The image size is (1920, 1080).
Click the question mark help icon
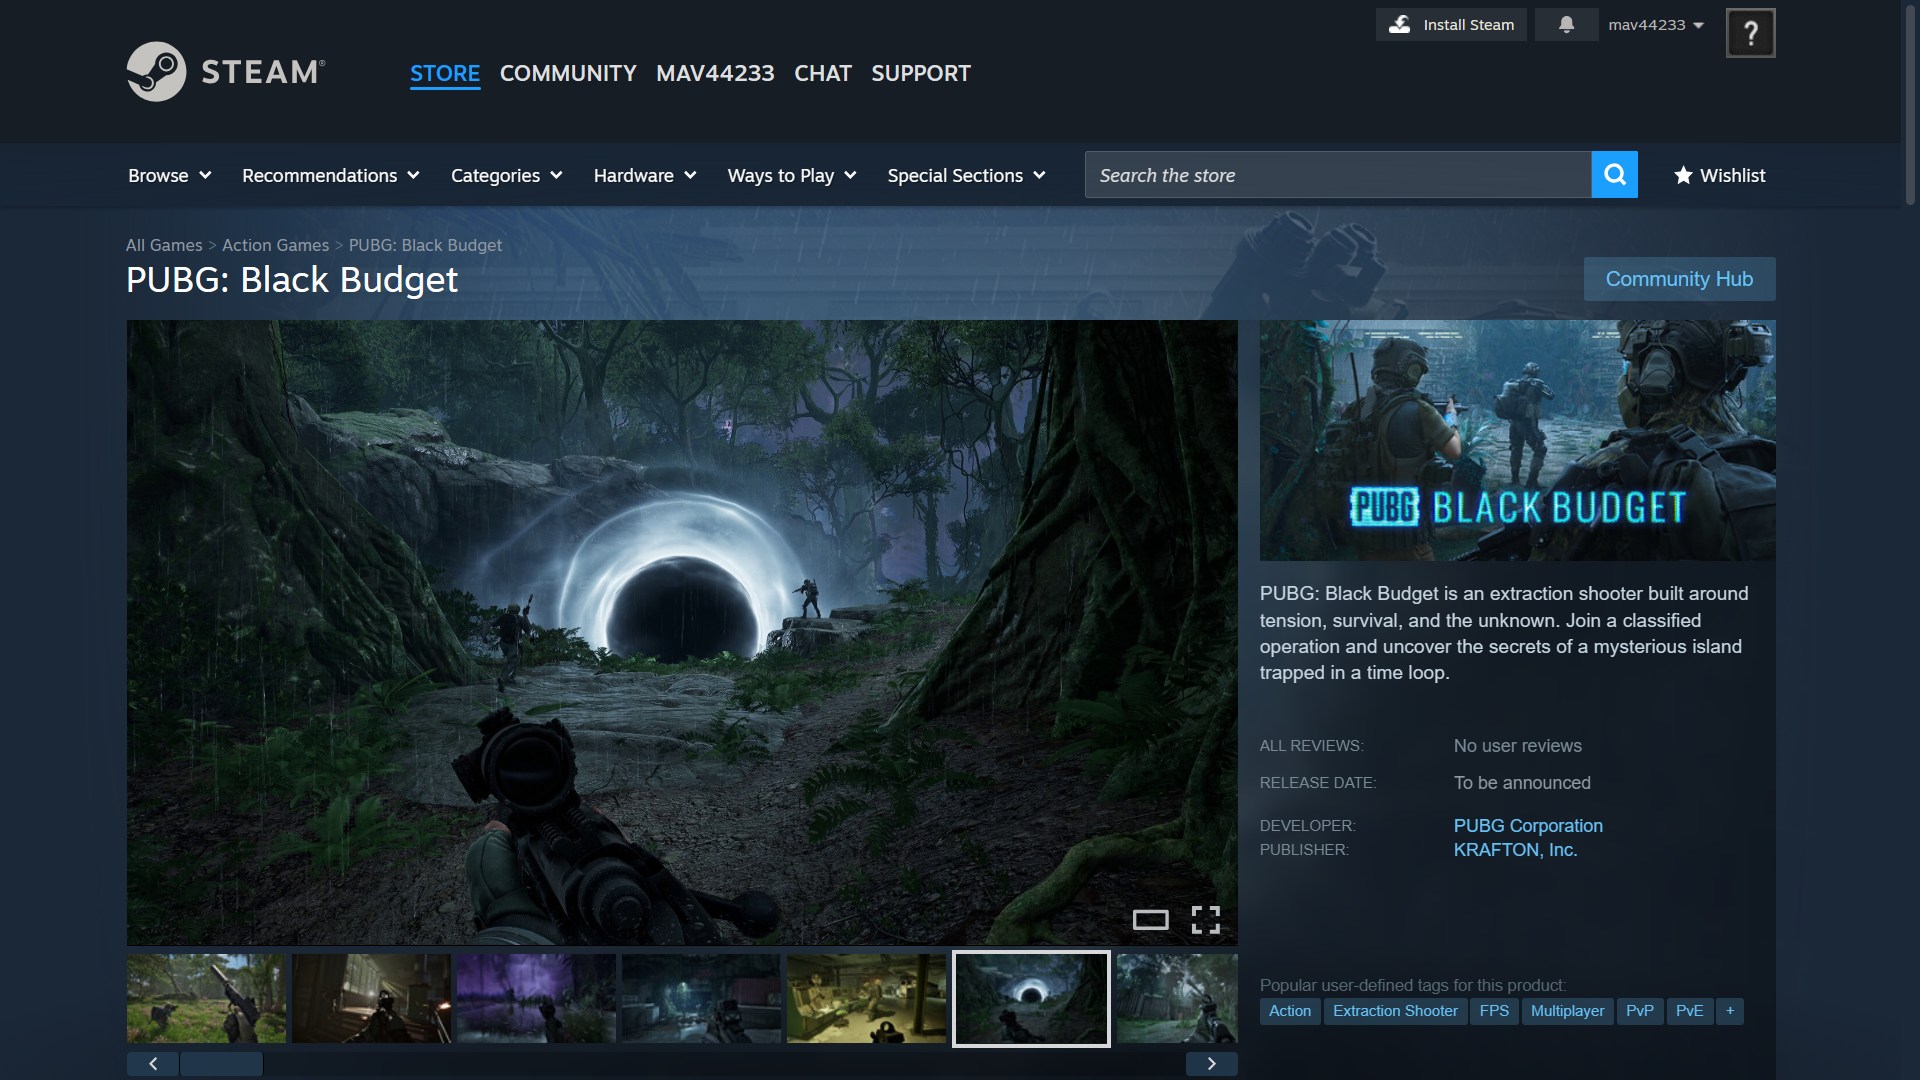[1750, 33]
